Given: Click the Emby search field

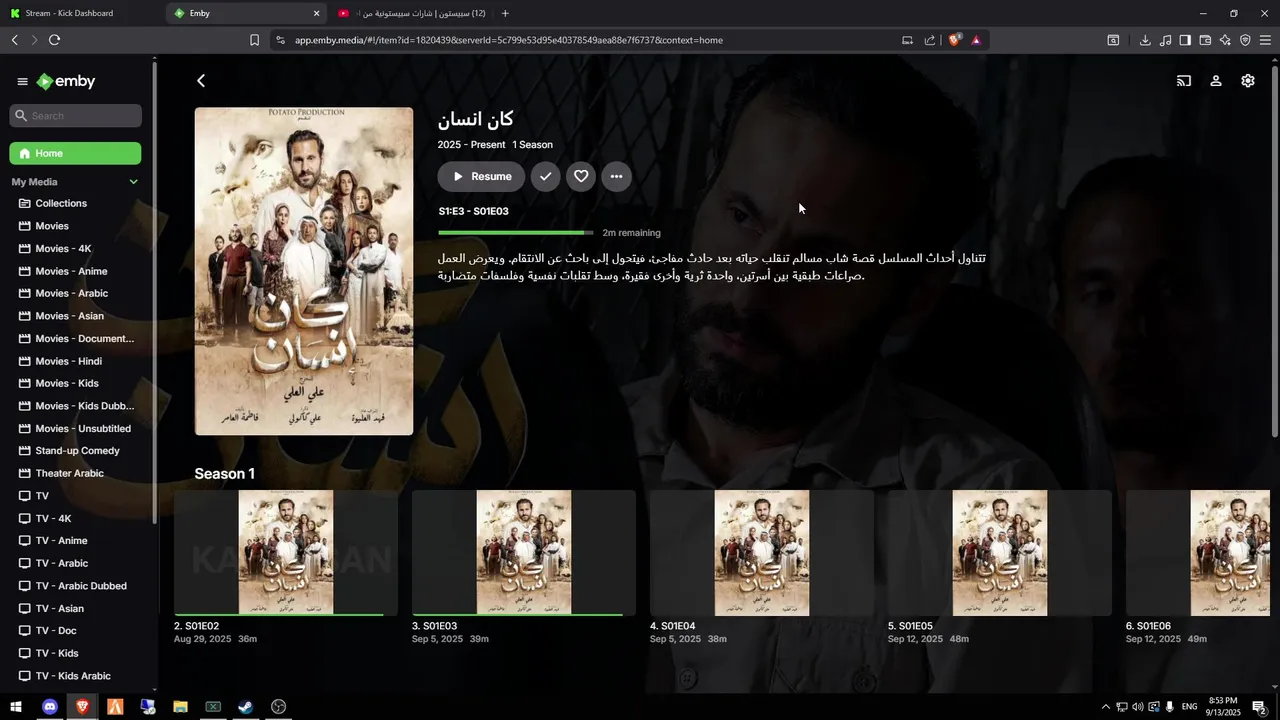Looking at the screenshot, I should click(x=75, y=116).
